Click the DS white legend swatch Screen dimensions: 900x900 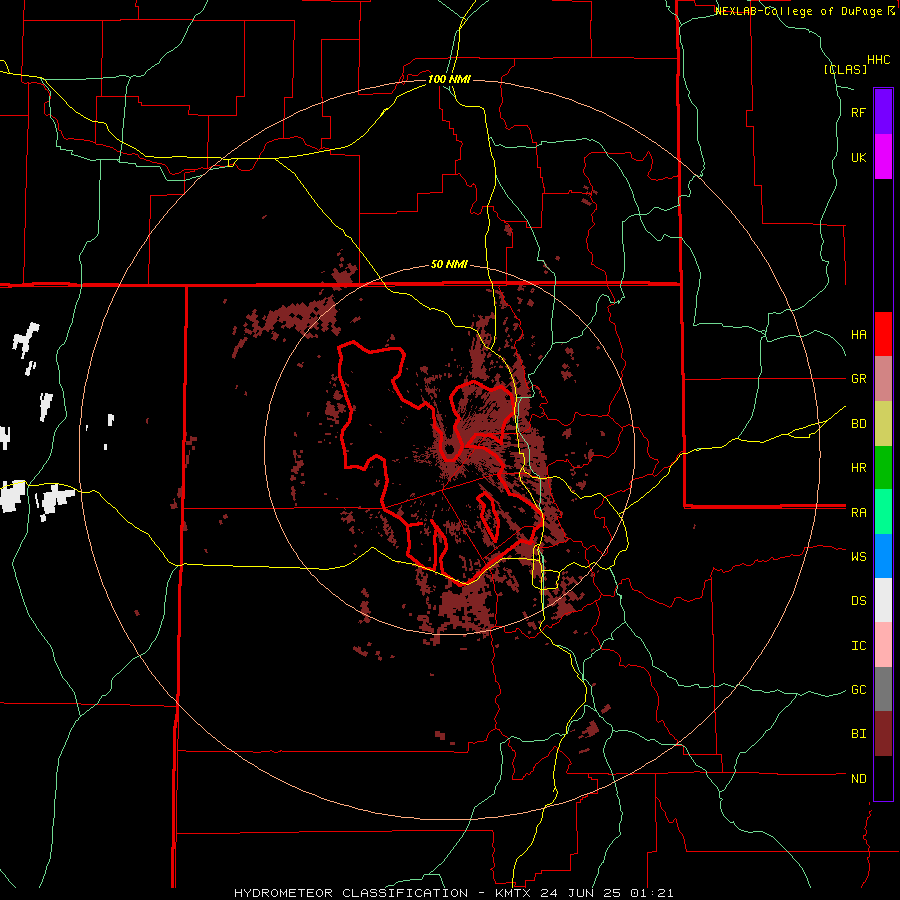pyautogui.click(x=883, y=600)
